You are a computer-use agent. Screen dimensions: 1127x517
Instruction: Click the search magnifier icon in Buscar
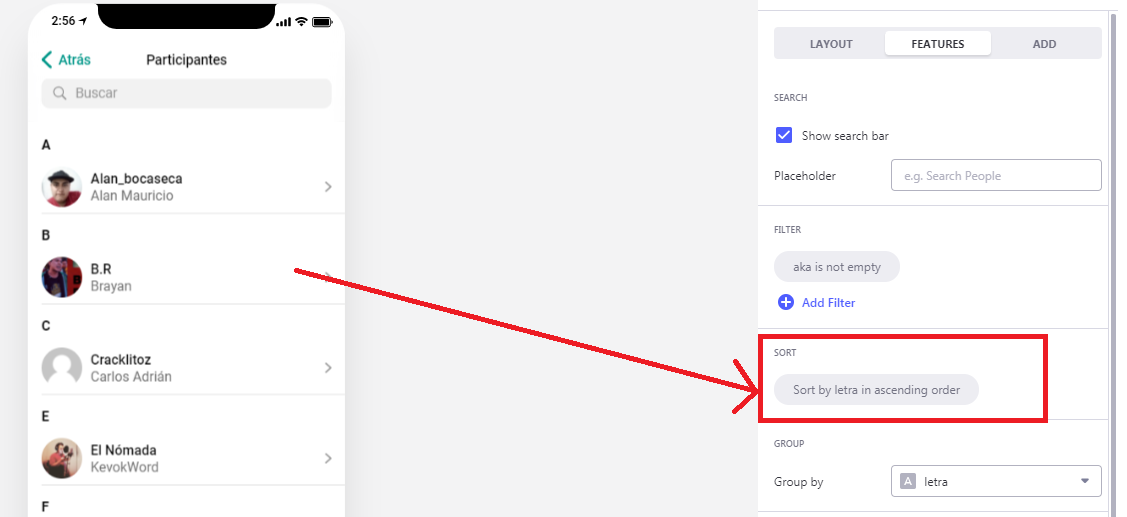pos(60,93)
